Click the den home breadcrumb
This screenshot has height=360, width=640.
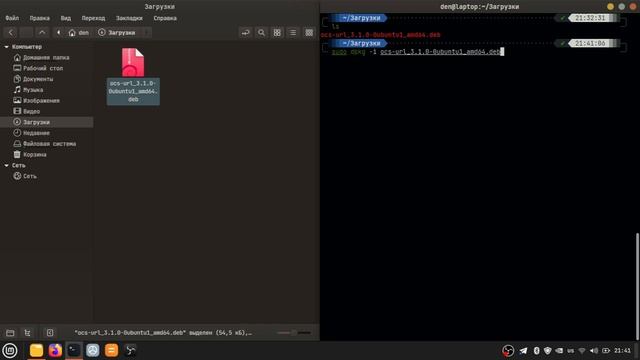click(x=79, y=33)
